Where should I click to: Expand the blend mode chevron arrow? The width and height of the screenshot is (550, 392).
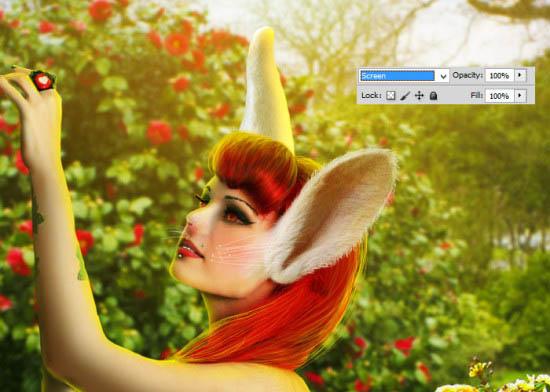click(443, 76)
